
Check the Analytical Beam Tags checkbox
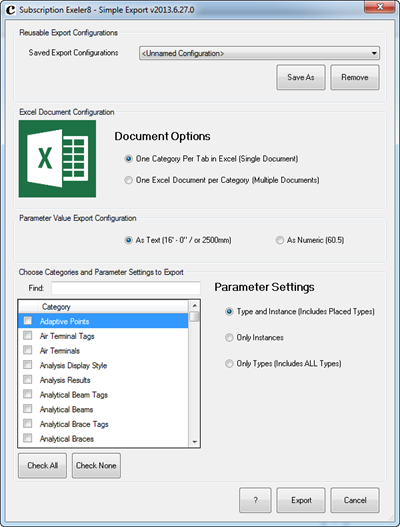pyautogui.click(x=28, y=394)
